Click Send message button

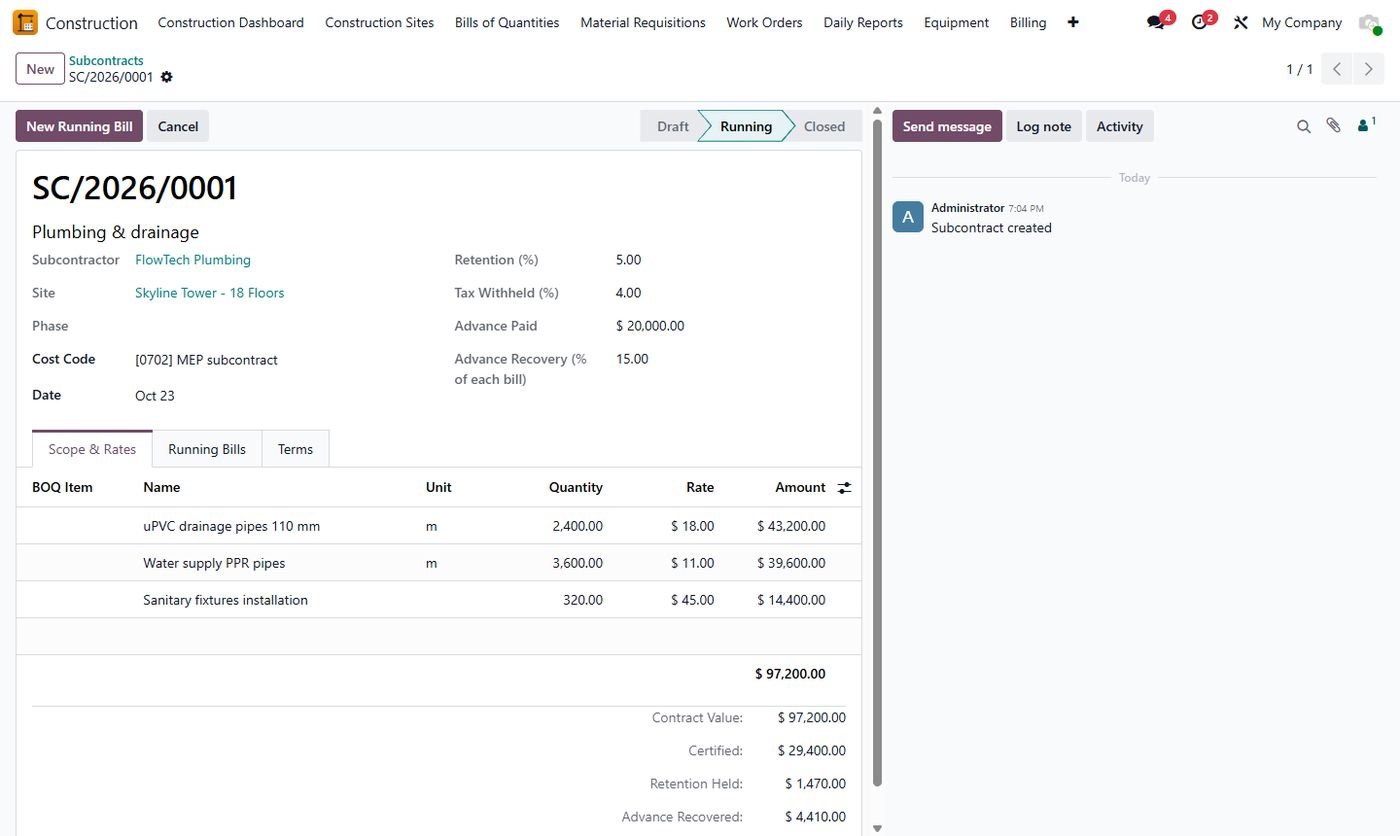947,126
